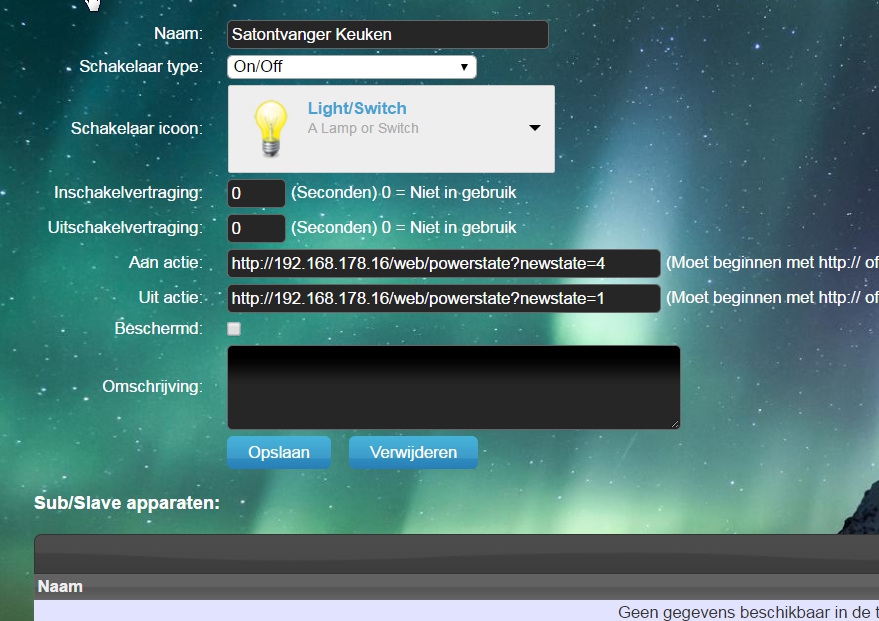Viewport: 879px width, 621px height.
Task: Enable the Beschermd checkbox
Action: click(x=234, y=329)
